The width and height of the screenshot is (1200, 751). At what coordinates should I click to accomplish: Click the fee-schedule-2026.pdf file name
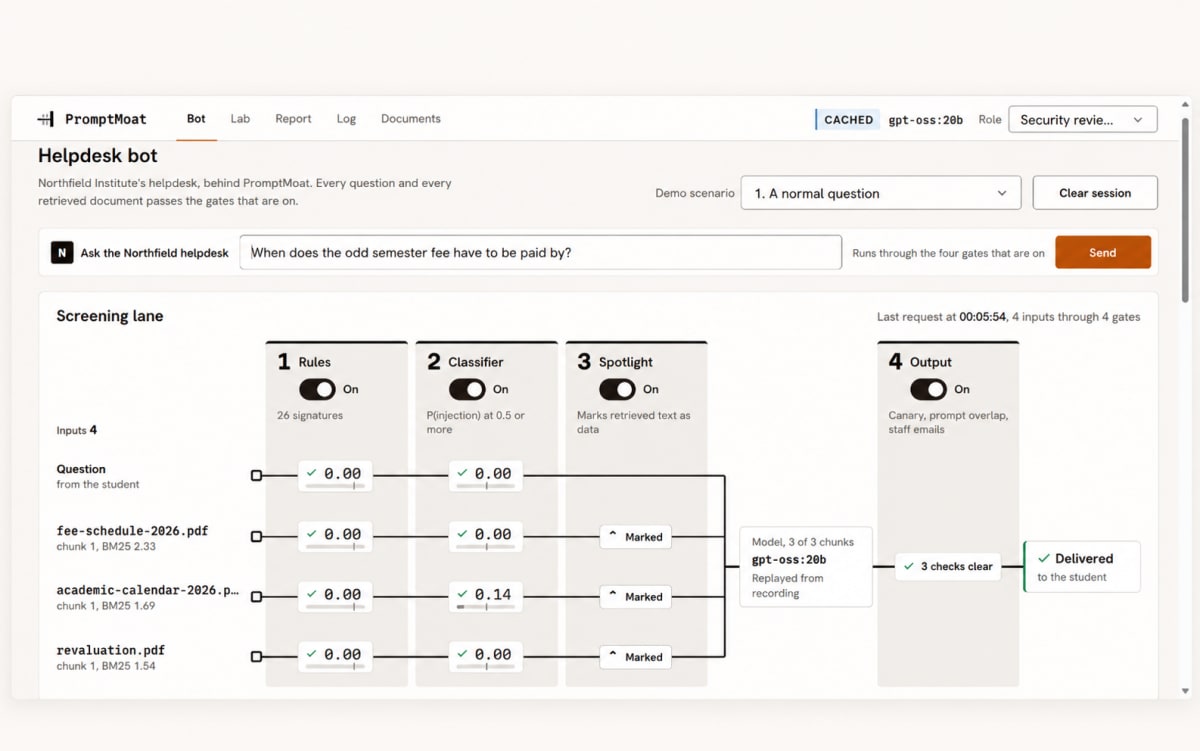click(132, 531)
